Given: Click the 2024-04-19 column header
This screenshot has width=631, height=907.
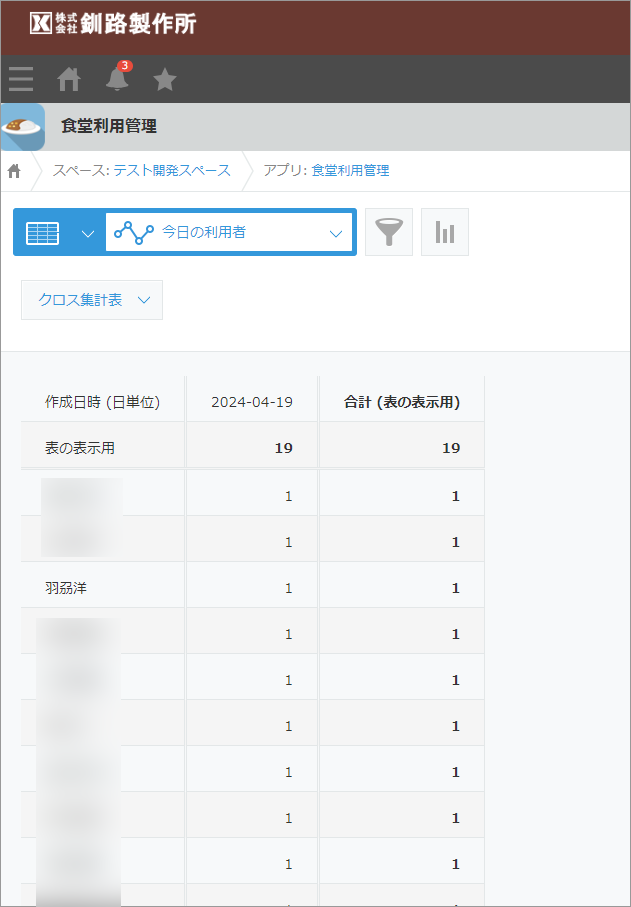Looking at the screenshot, I should tap(252, 402).
